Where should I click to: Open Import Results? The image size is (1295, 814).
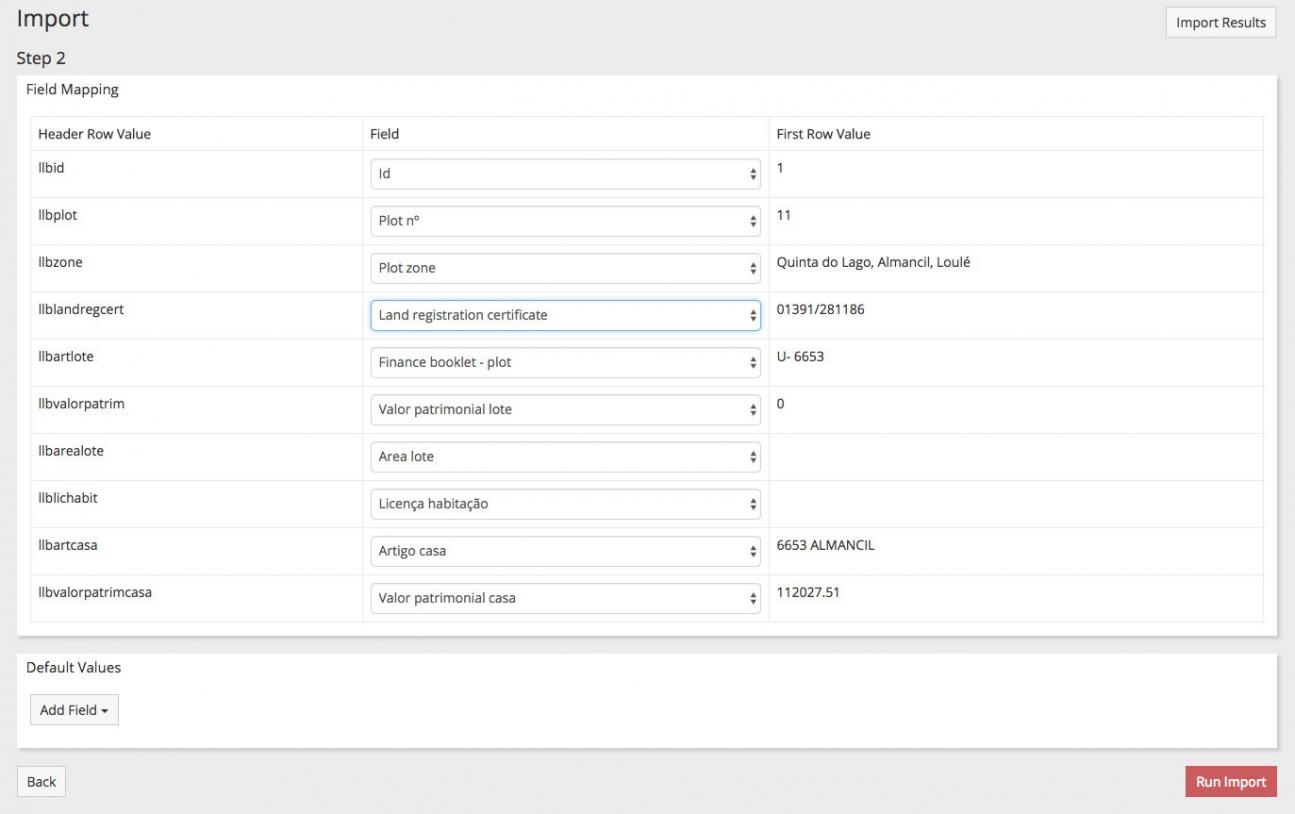1220,23
